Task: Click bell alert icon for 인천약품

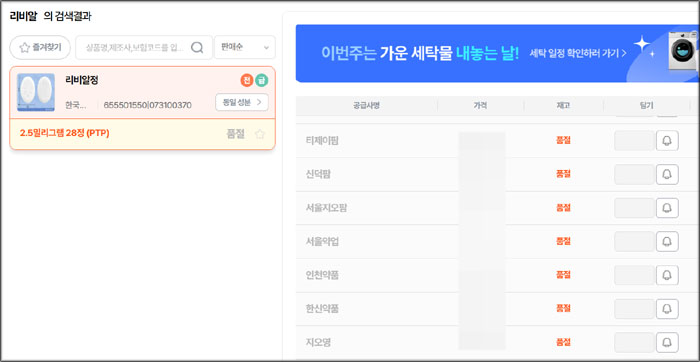Action: tap(667, 275)
